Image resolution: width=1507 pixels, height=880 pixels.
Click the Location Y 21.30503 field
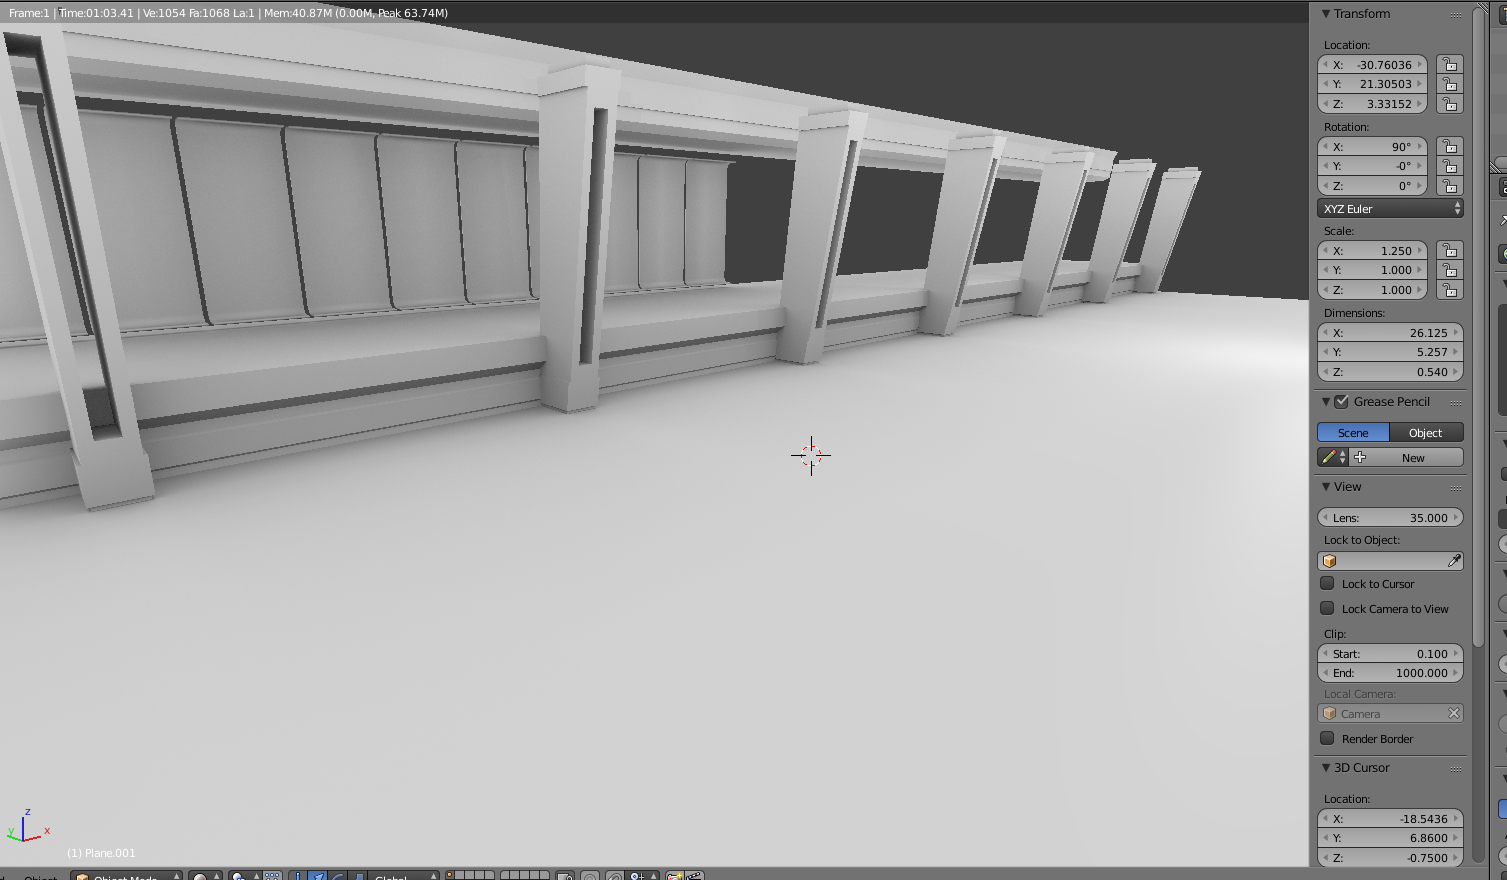pyautogui.click(x=1372, y=84)
